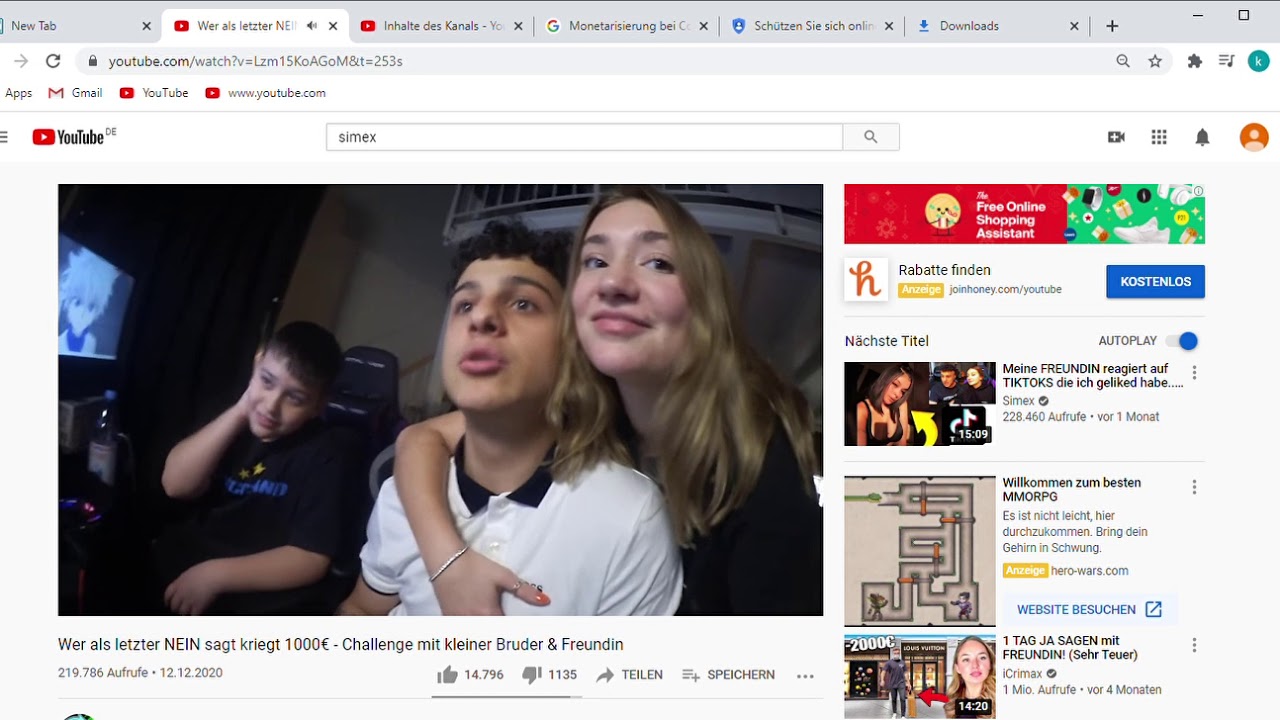Open the Gmail bookmark
1280x720 pixels.
pos(76,93)
